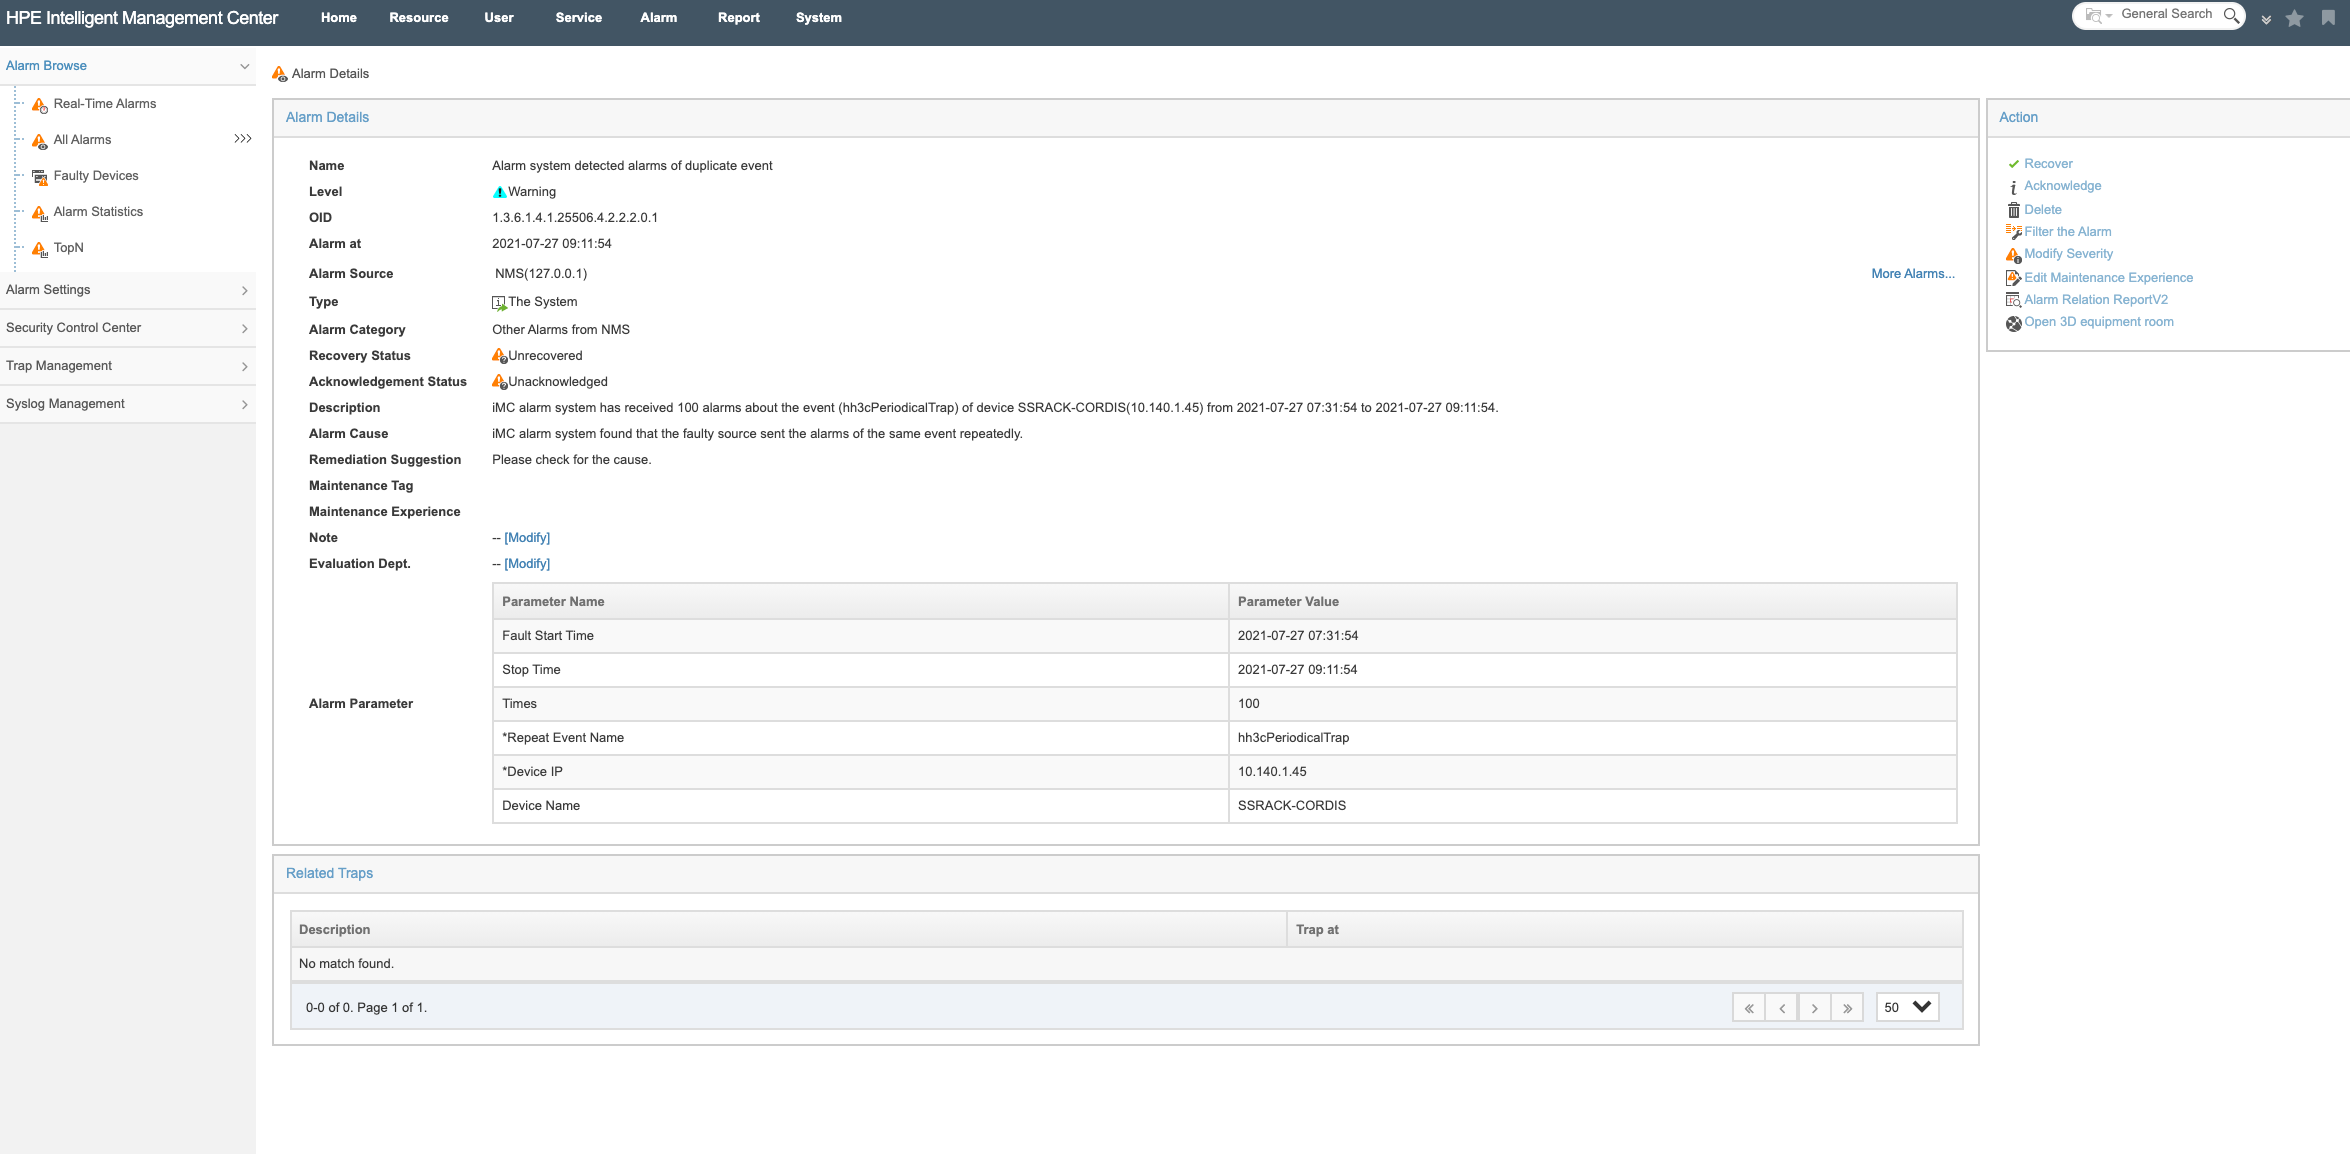
Task: Click Modify link next to Note
Action: click(x=527, y=538)
